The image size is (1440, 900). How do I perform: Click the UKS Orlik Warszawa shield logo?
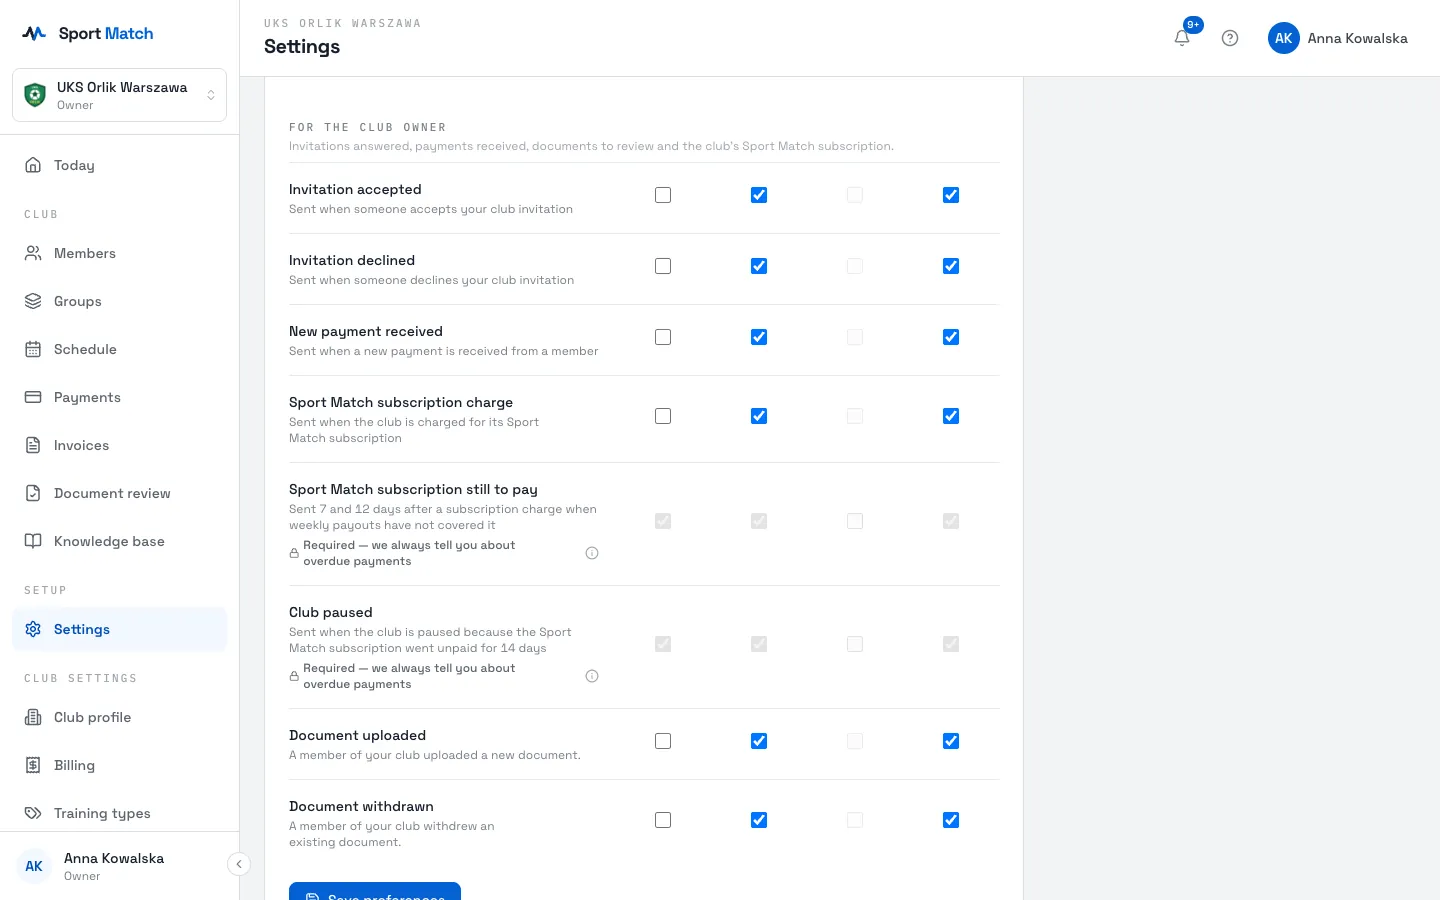tap(35, 95)
